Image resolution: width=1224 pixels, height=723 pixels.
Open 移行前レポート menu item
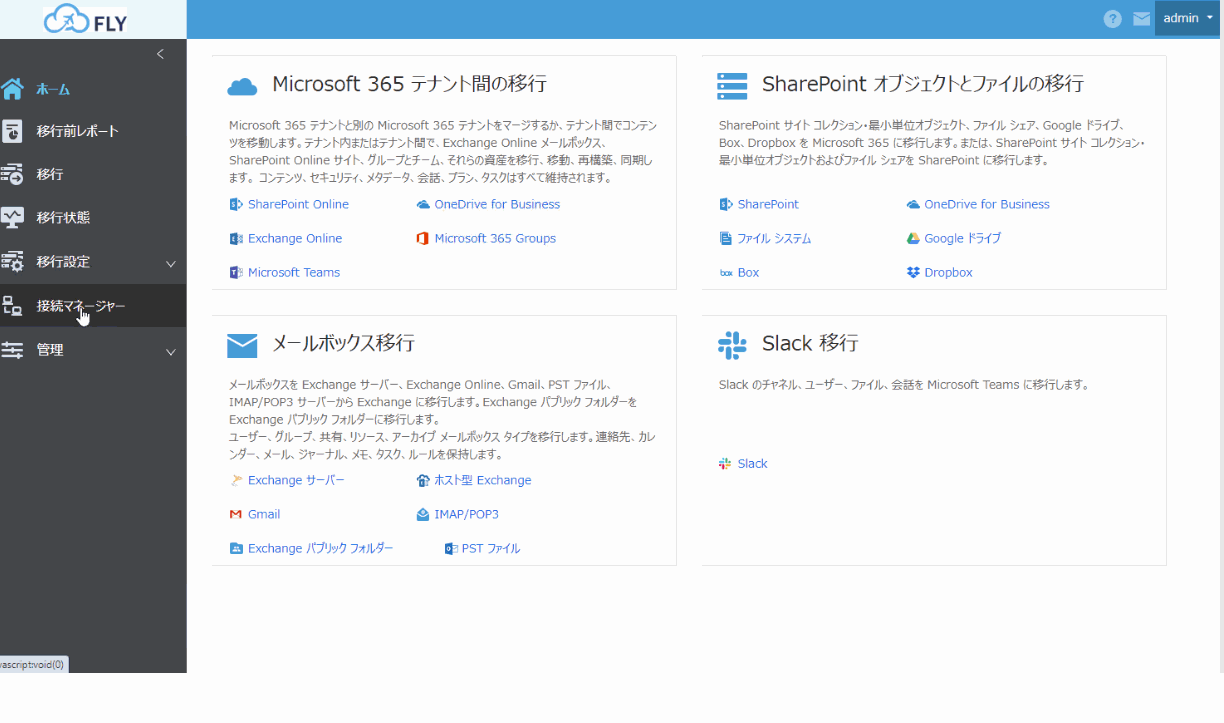[77, 131]
